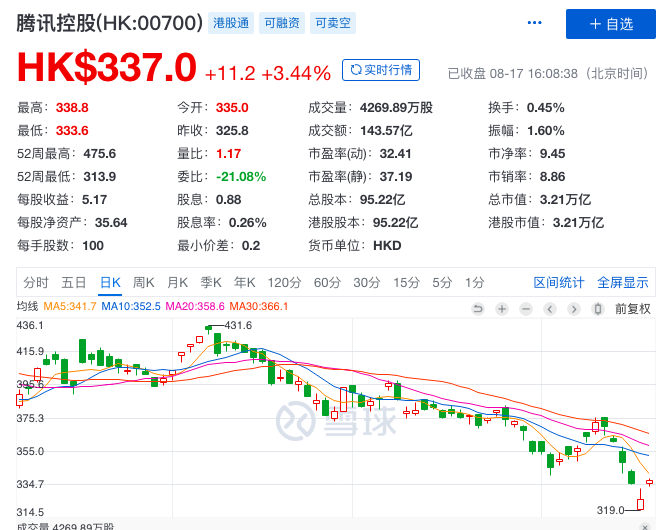671x530 pixels.
Task: Switch to the 60分 chart tab
Action: (x=327, y=283)
